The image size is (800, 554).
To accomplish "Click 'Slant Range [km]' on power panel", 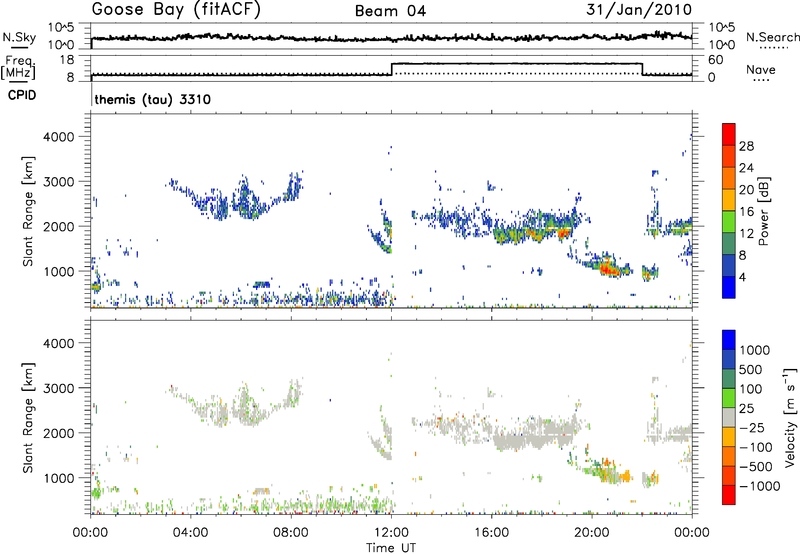I will (x=28, y=211).
